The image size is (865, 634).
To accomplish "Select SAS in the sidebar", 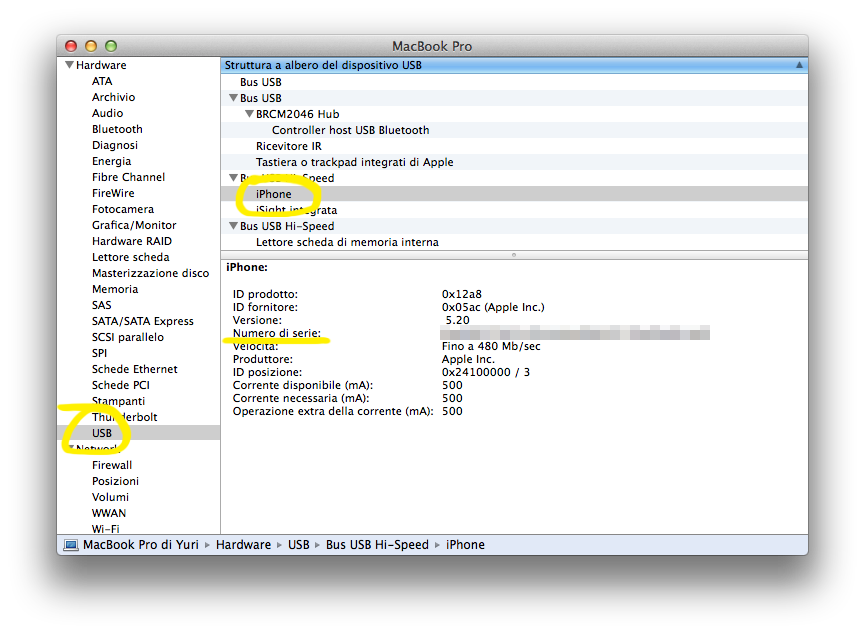I will [x=102, y=305].
